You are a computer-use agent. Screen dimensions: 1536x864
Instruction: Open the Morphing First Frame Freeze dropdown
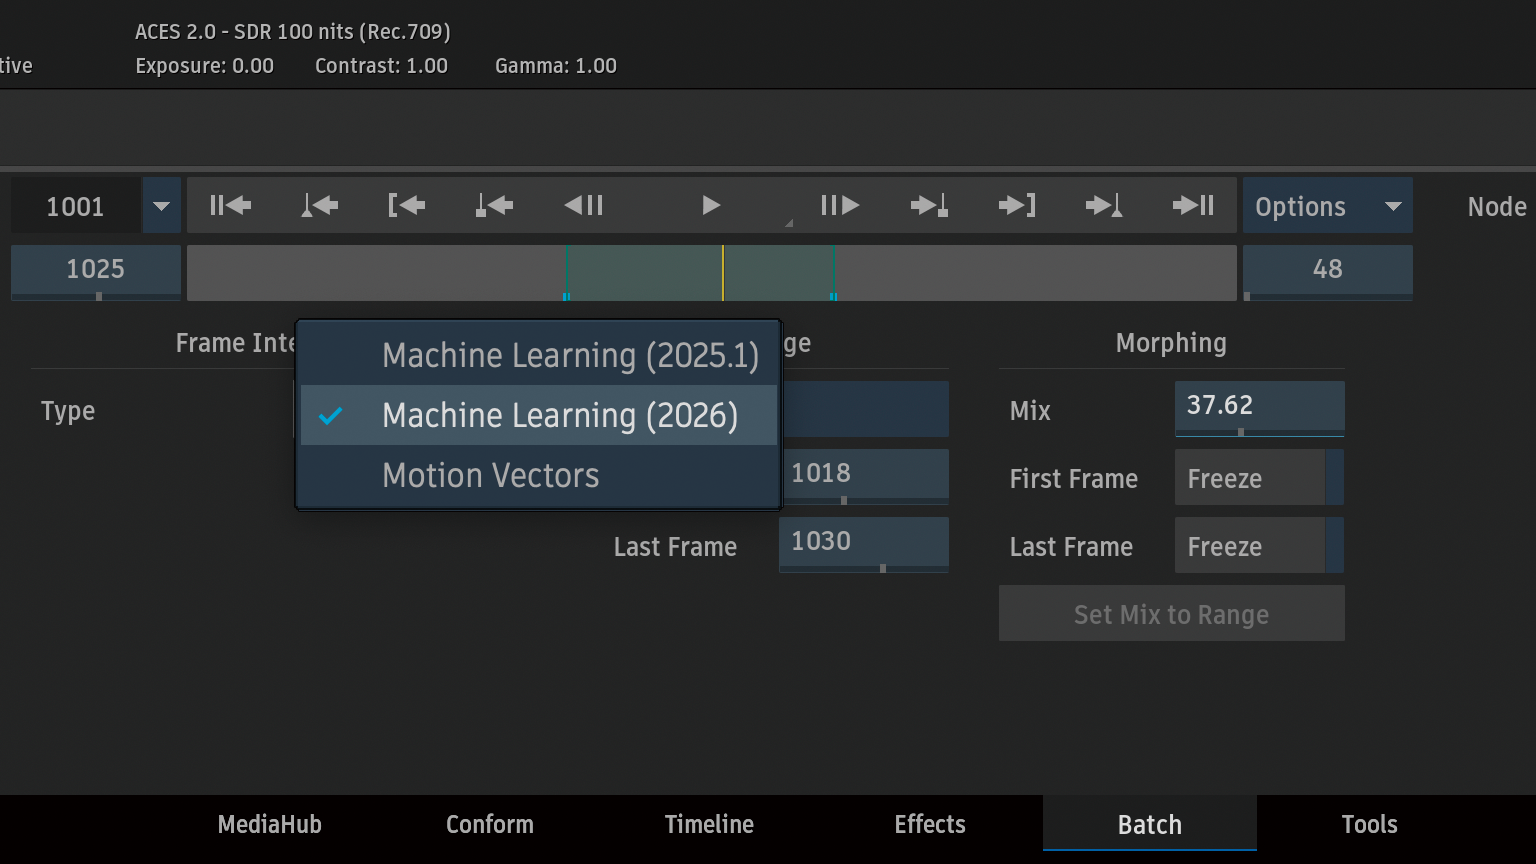click(x=1258, y=478)
